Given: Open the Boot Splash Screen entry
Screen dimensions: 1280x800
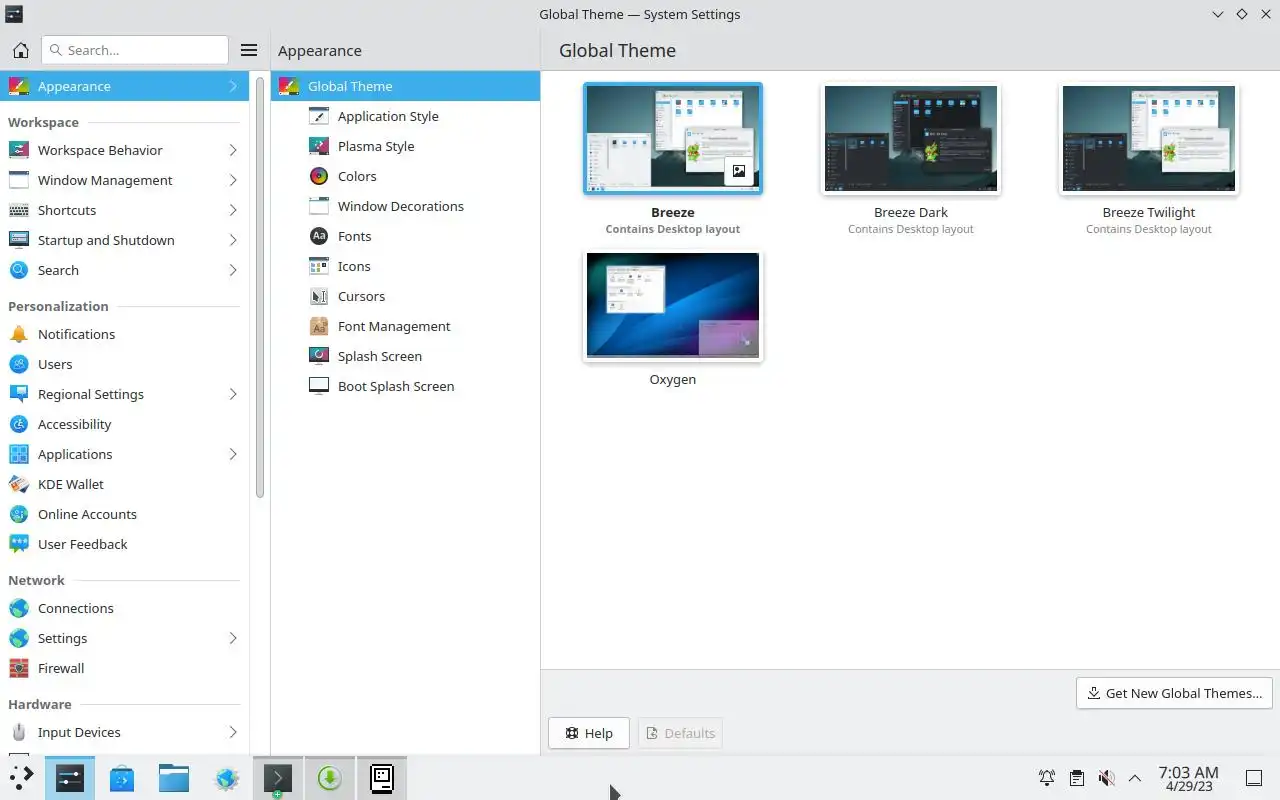Looking at the screenshot, I should (x=405, y=386).
